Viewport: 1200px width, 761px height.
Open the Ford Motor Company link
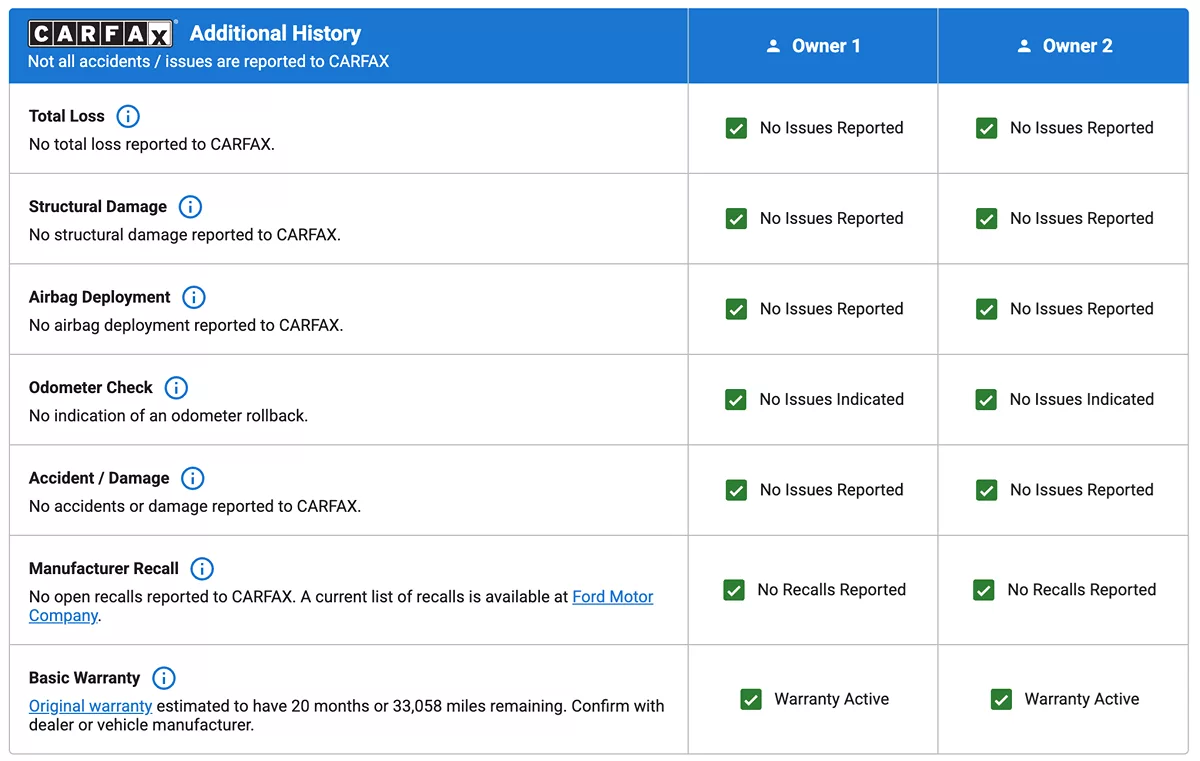pos(612,597)
